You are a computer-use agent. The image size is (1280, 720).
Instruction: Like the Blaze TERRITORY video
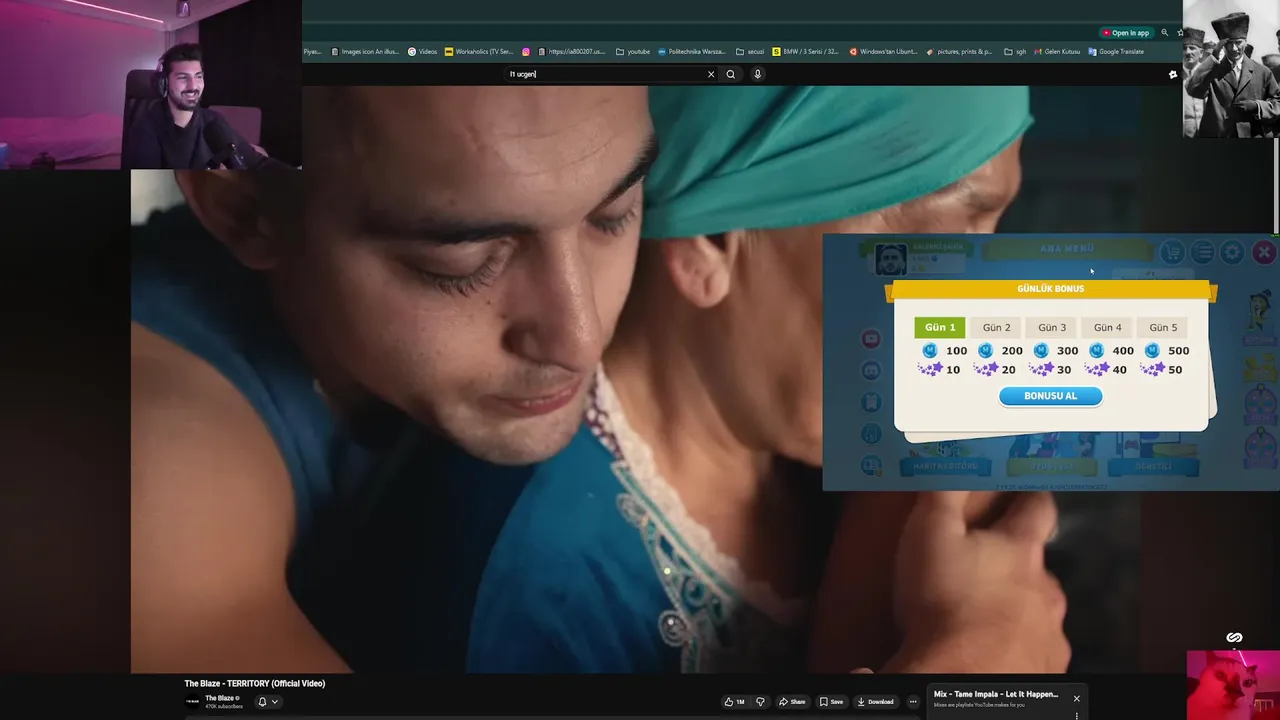click(735, 702)
